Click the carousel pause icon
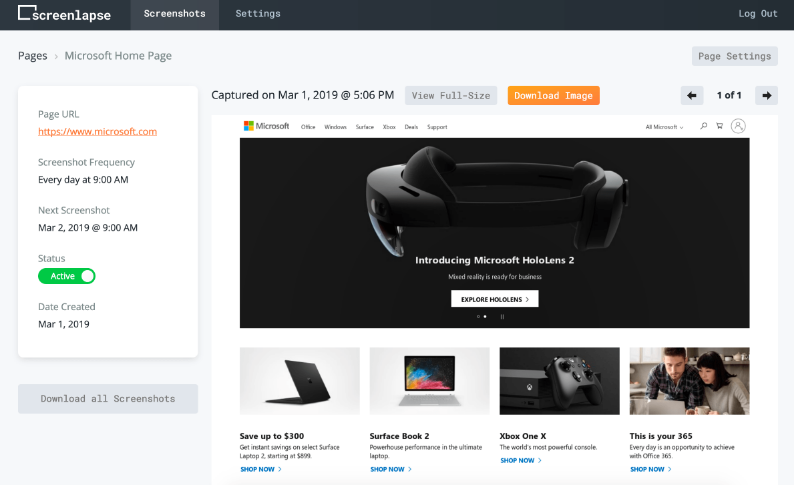Viewport: 794px width, 485px height. pyautogui.click(x=502, y=317)
